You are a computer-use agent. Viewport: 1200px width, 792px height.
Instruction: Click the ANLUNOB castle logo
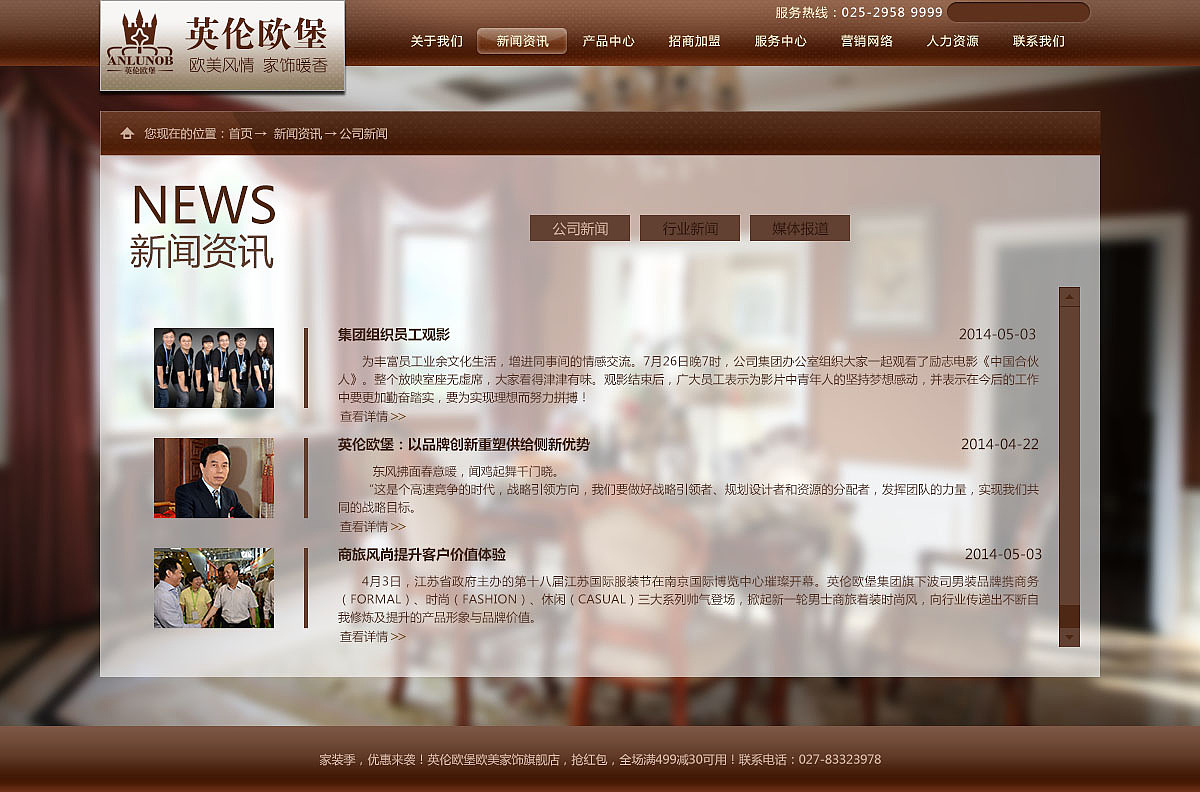tap(139, 43)
